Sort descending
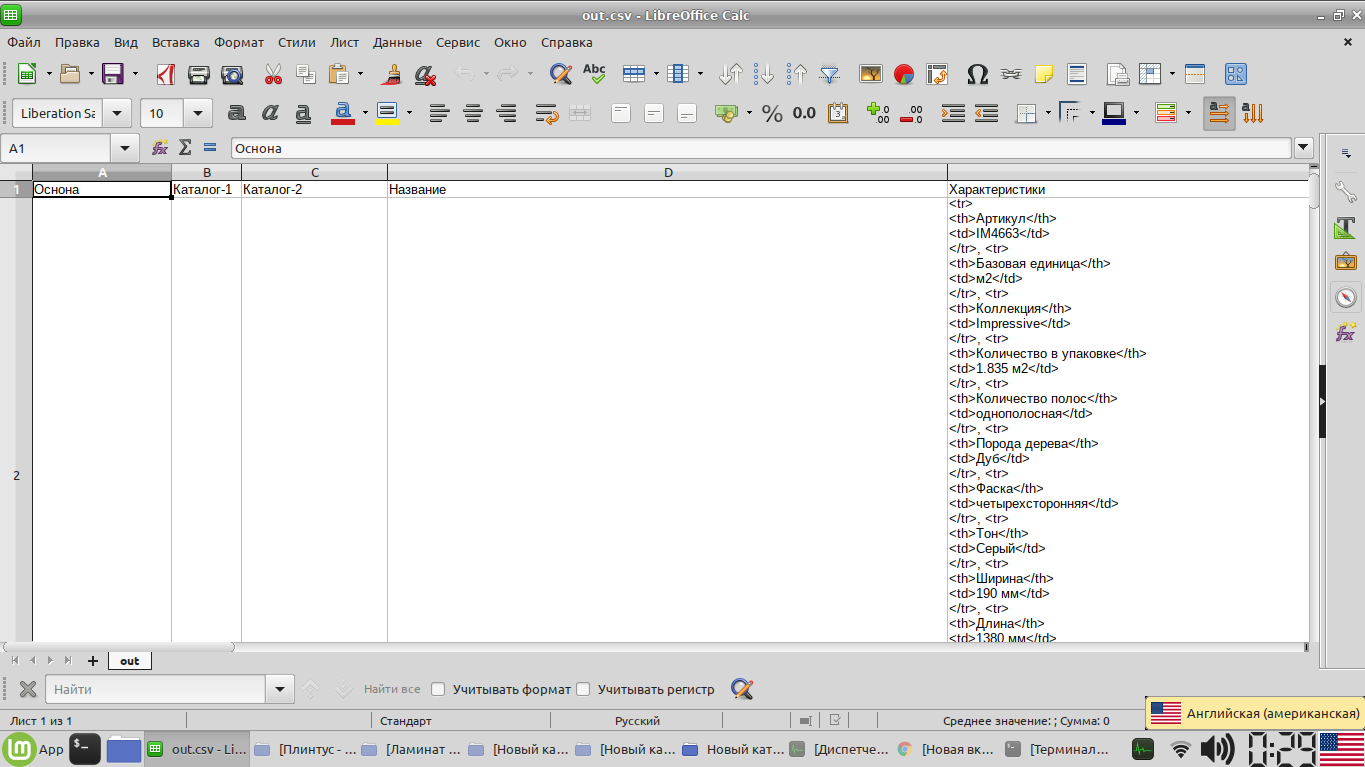Screen dimensions: 1365x767 pos(797,74)
